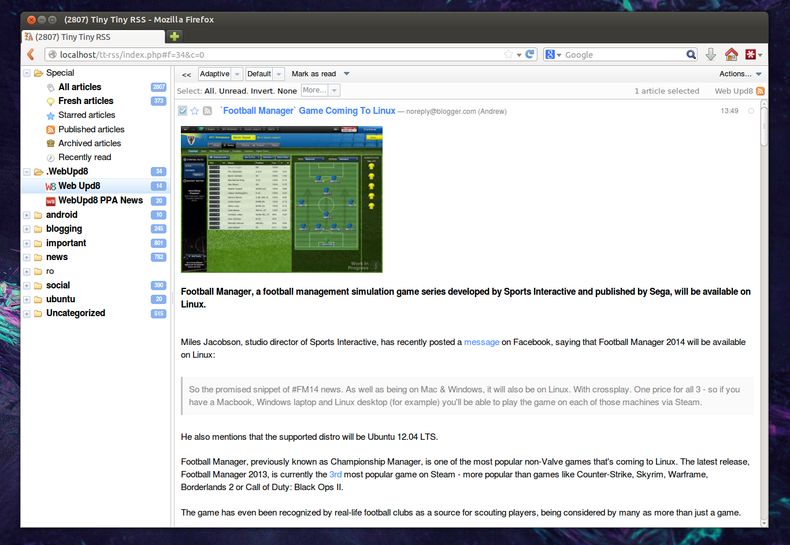
Task: Click the WebUpd8 PPA News favicon
Action: tap(50, 201)
